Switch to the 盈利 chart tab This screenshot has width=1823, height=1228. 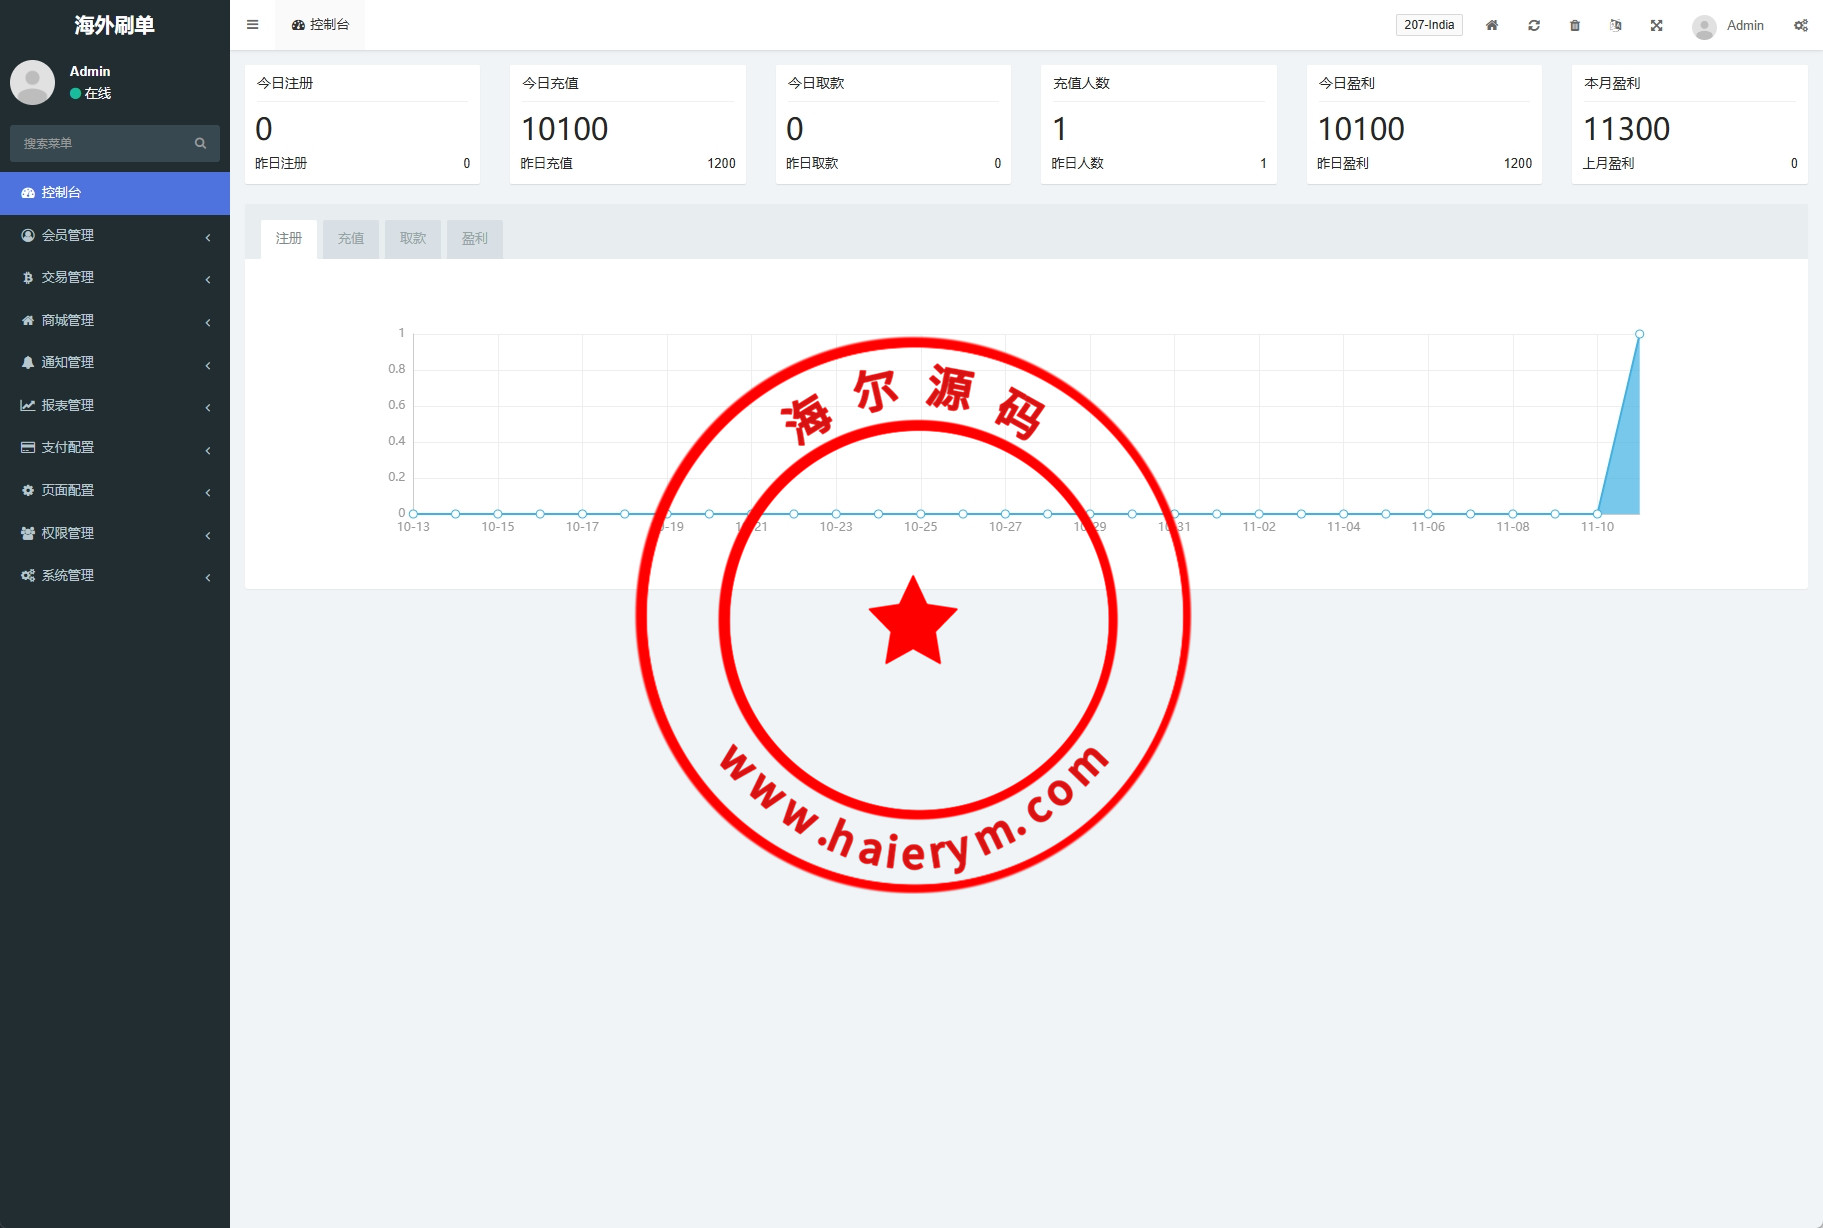click(474, 238)
